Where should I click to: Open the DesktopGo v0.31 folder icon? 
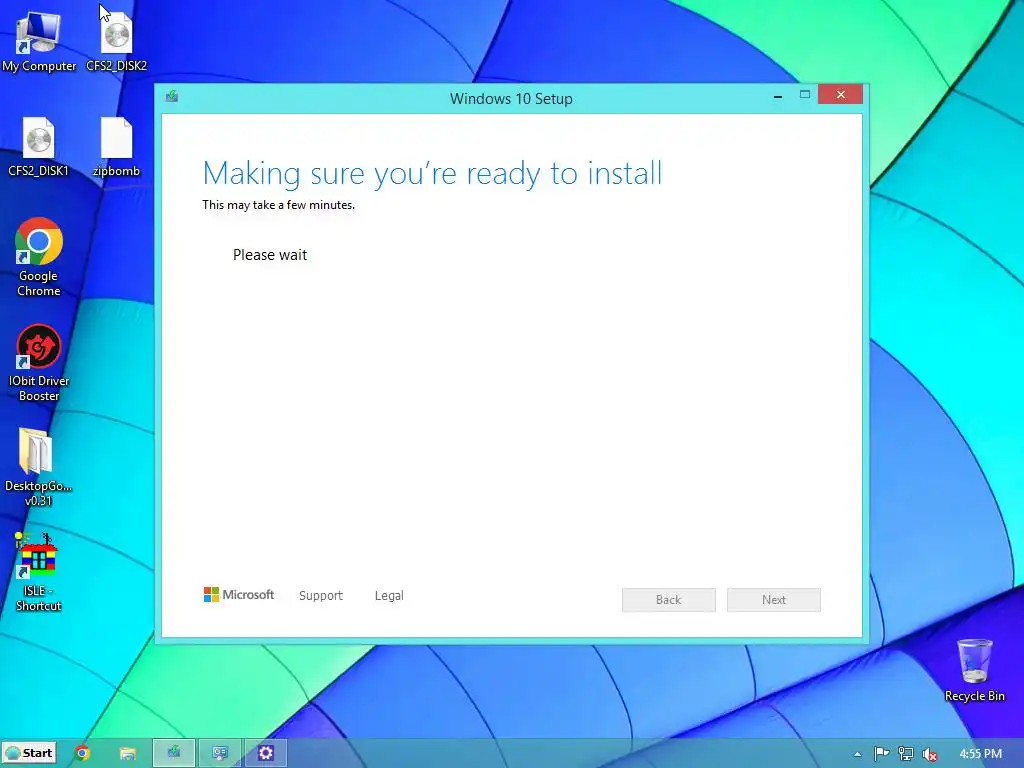tap(39, 468)
